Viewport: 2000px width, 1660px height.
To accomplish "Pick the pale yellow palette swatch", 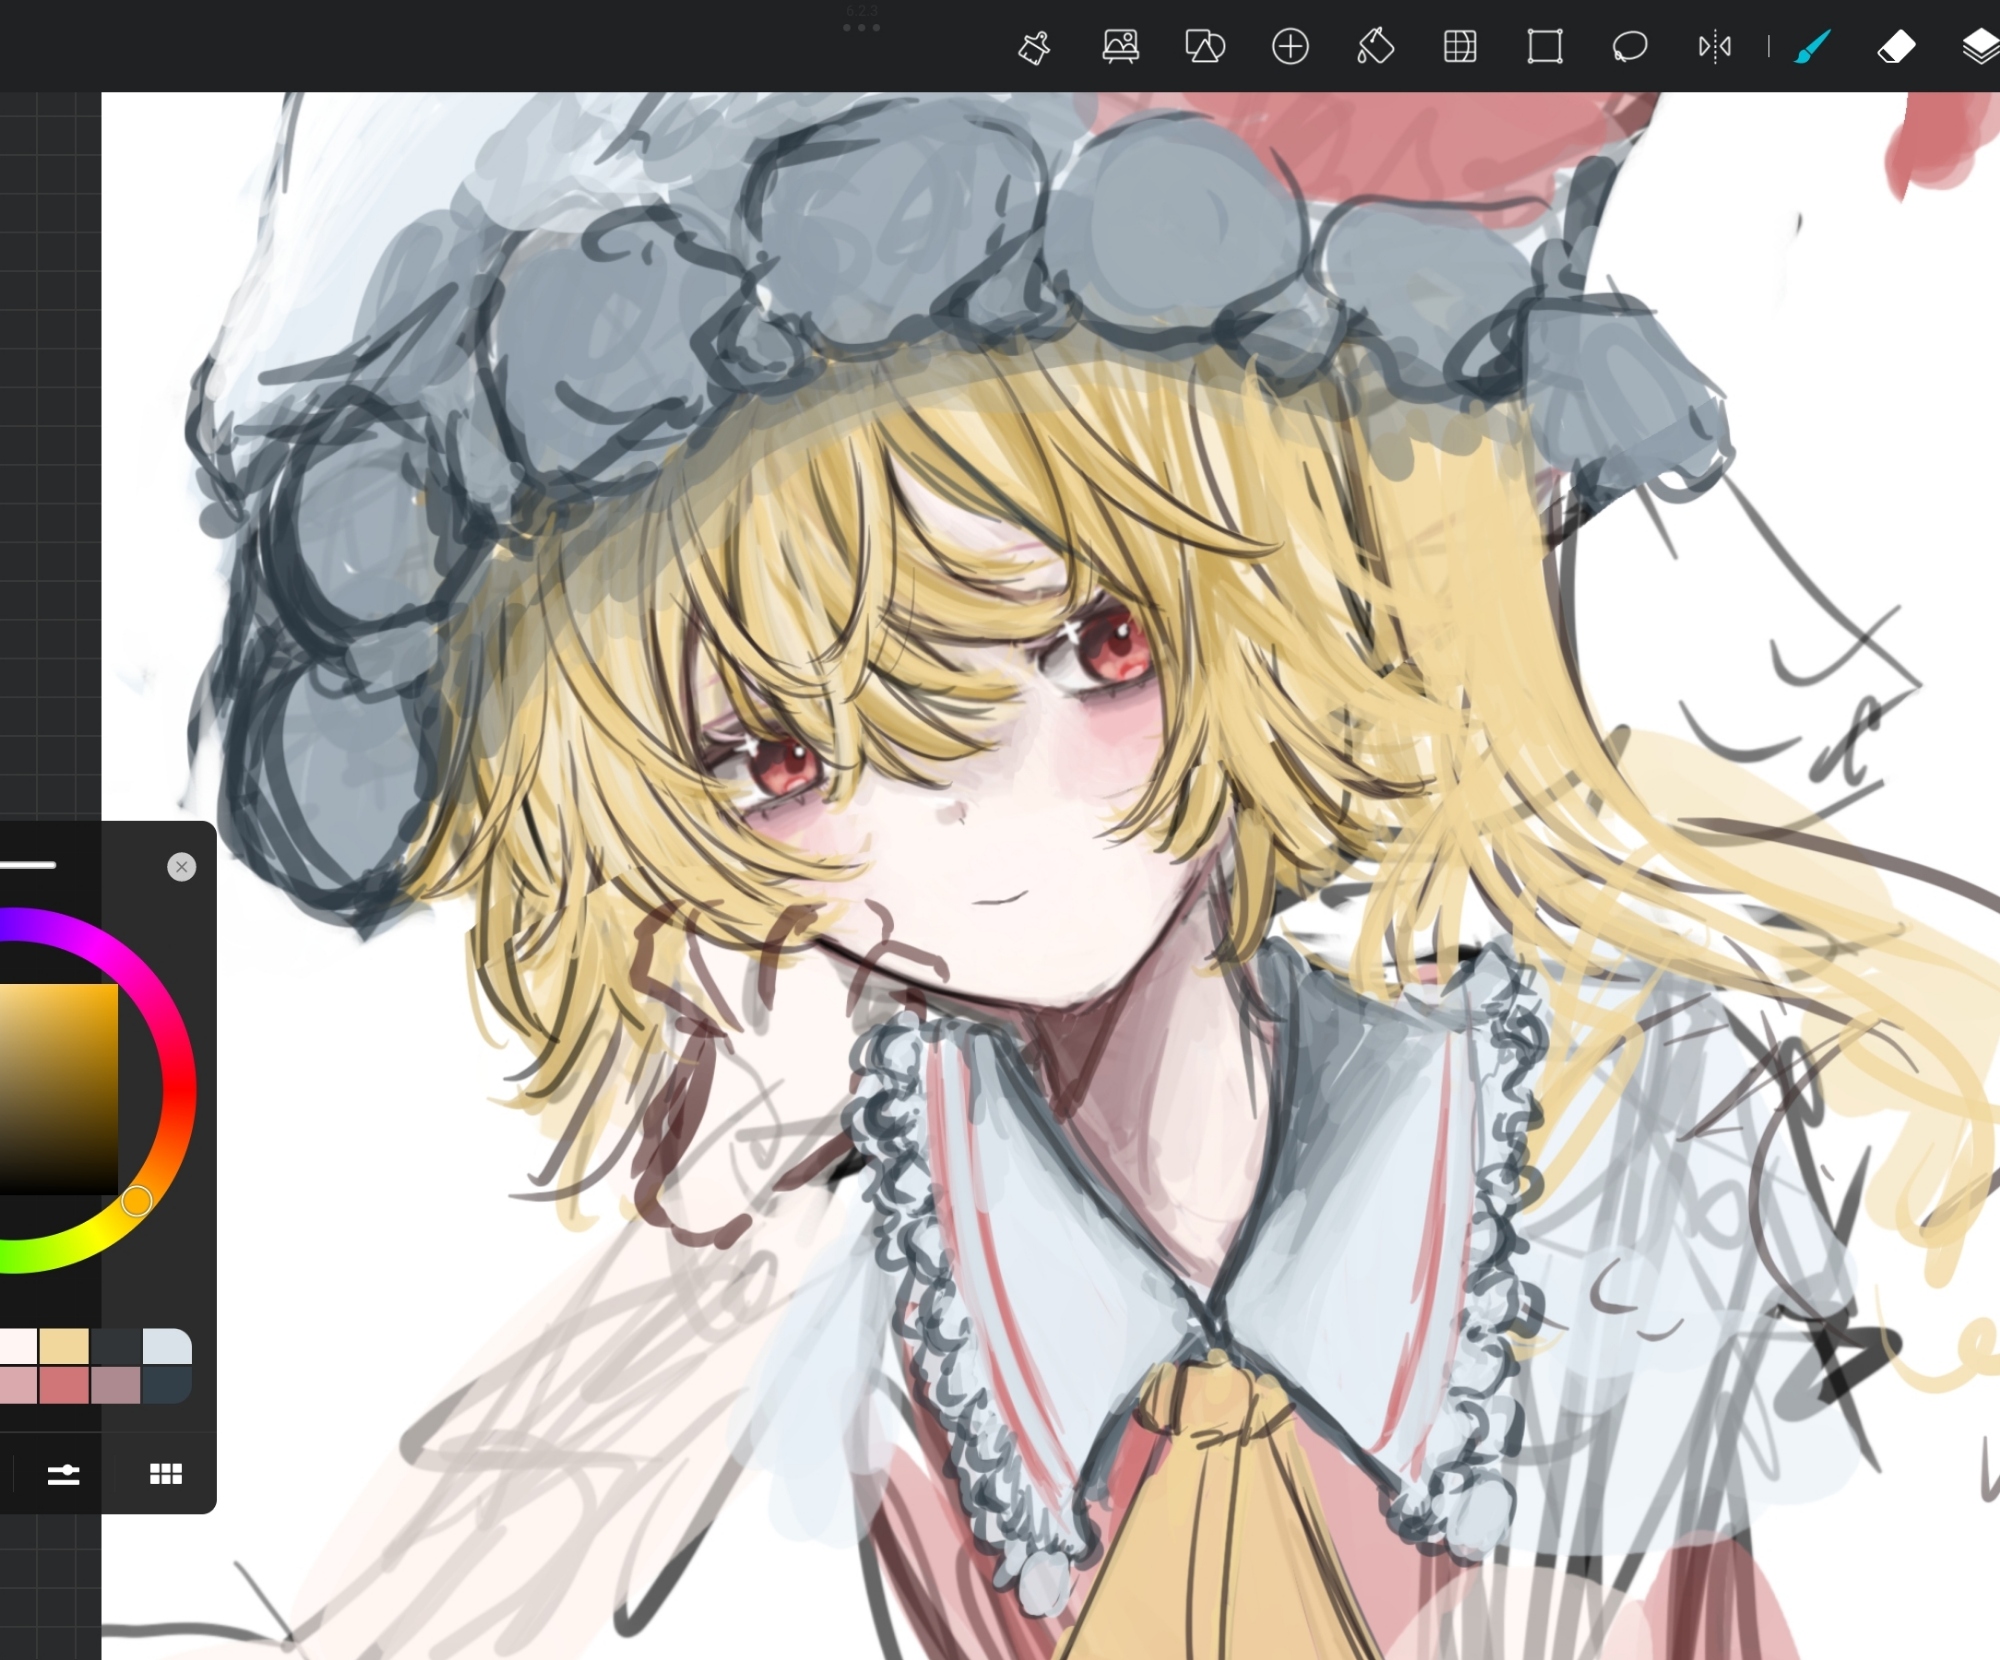I will point(64,1346).
